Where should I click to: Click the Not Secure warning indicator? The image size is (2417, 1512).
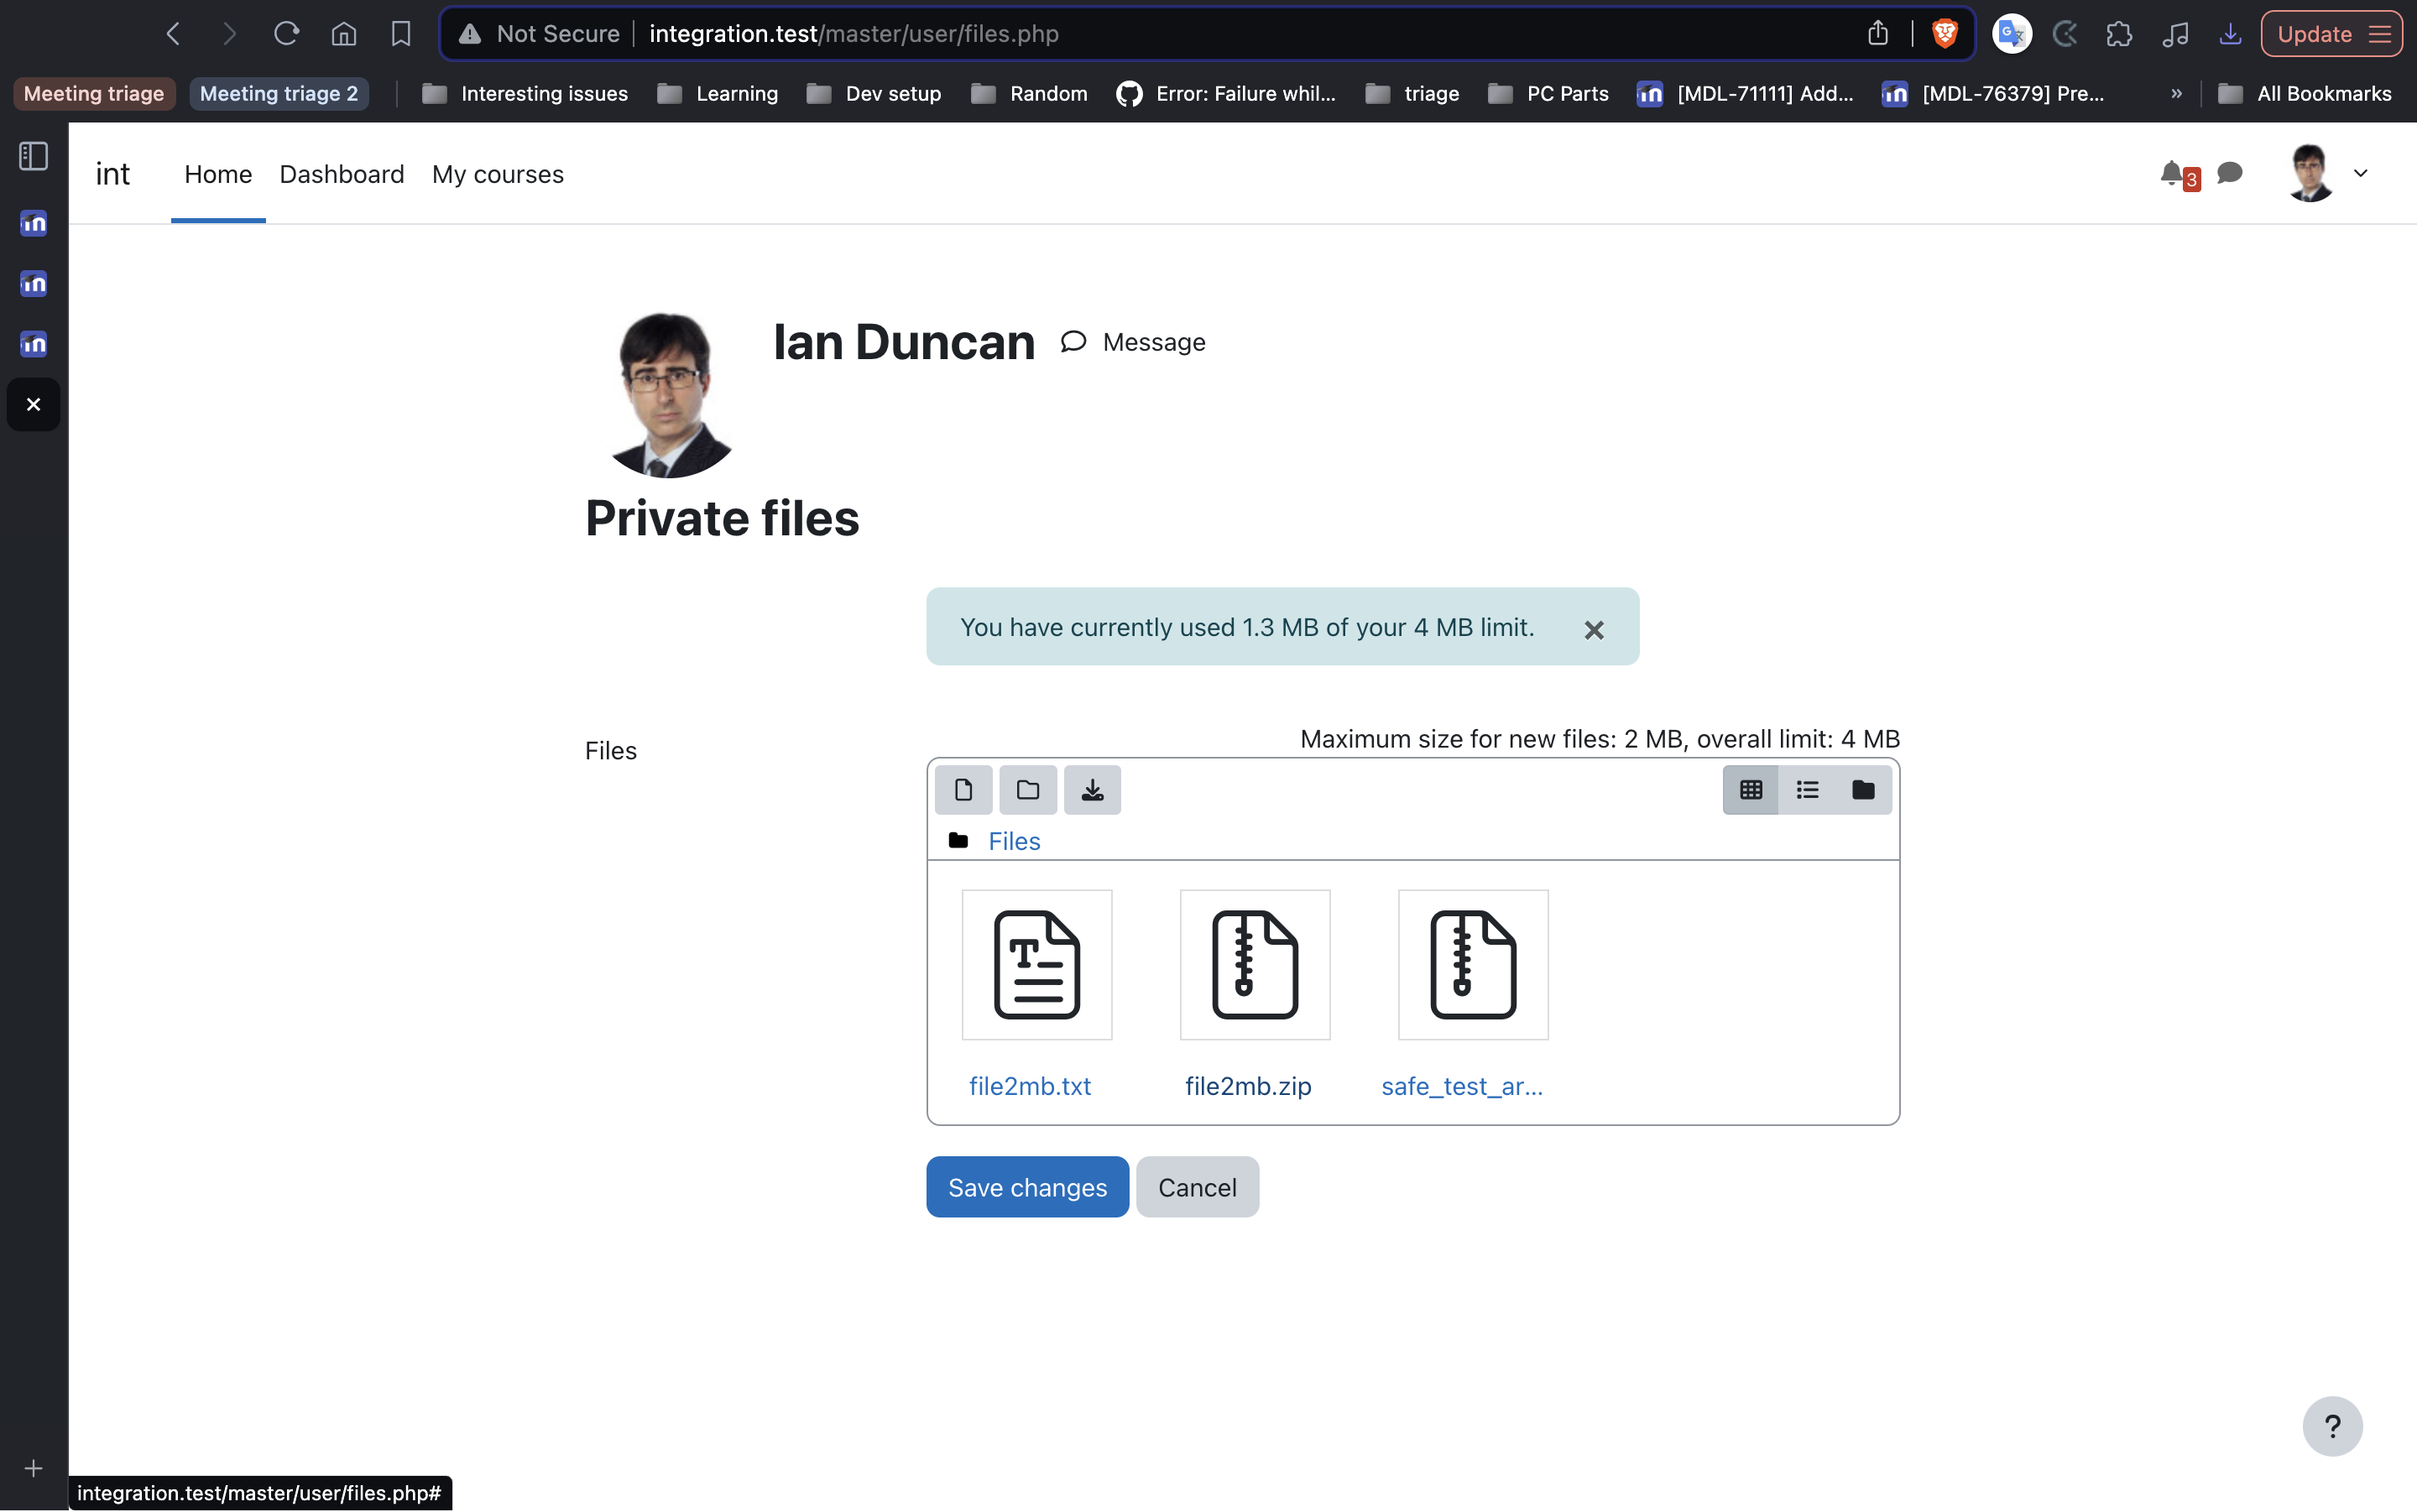point(538,34)
